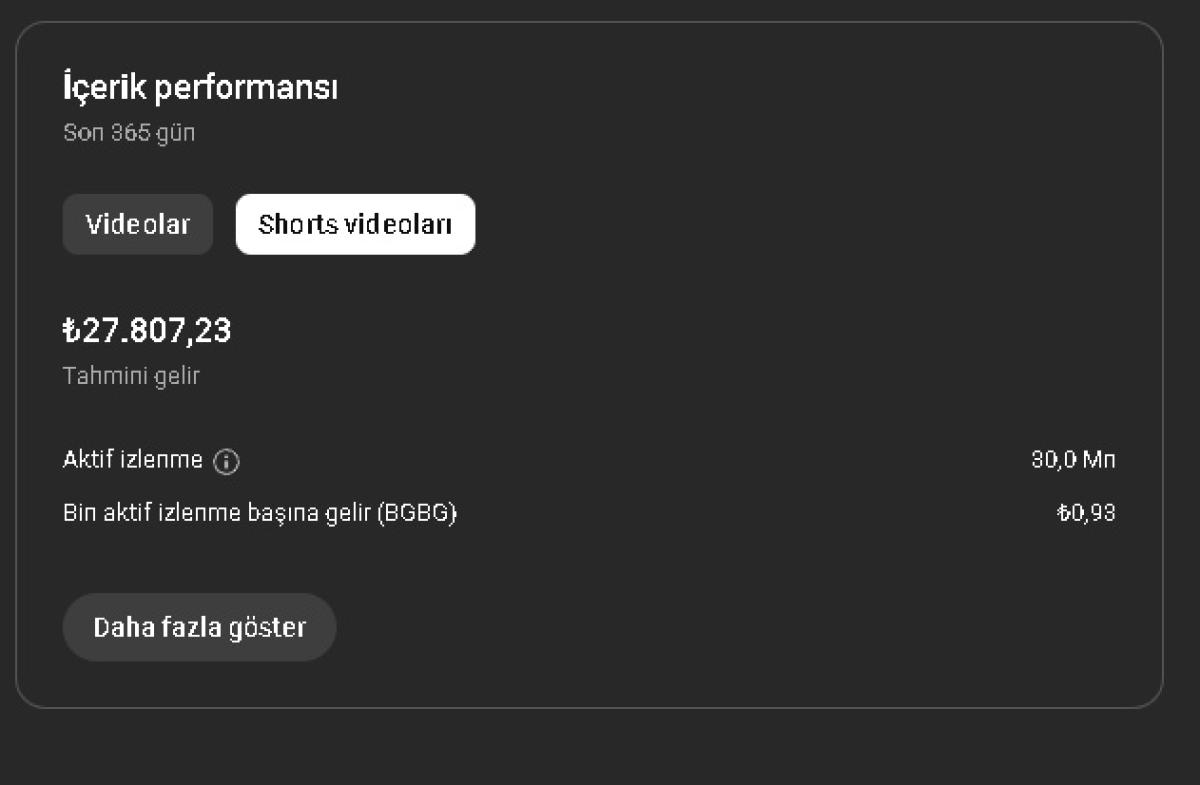Click the İçerik performansı heading
1200x785 pixels.
(200, 88)
